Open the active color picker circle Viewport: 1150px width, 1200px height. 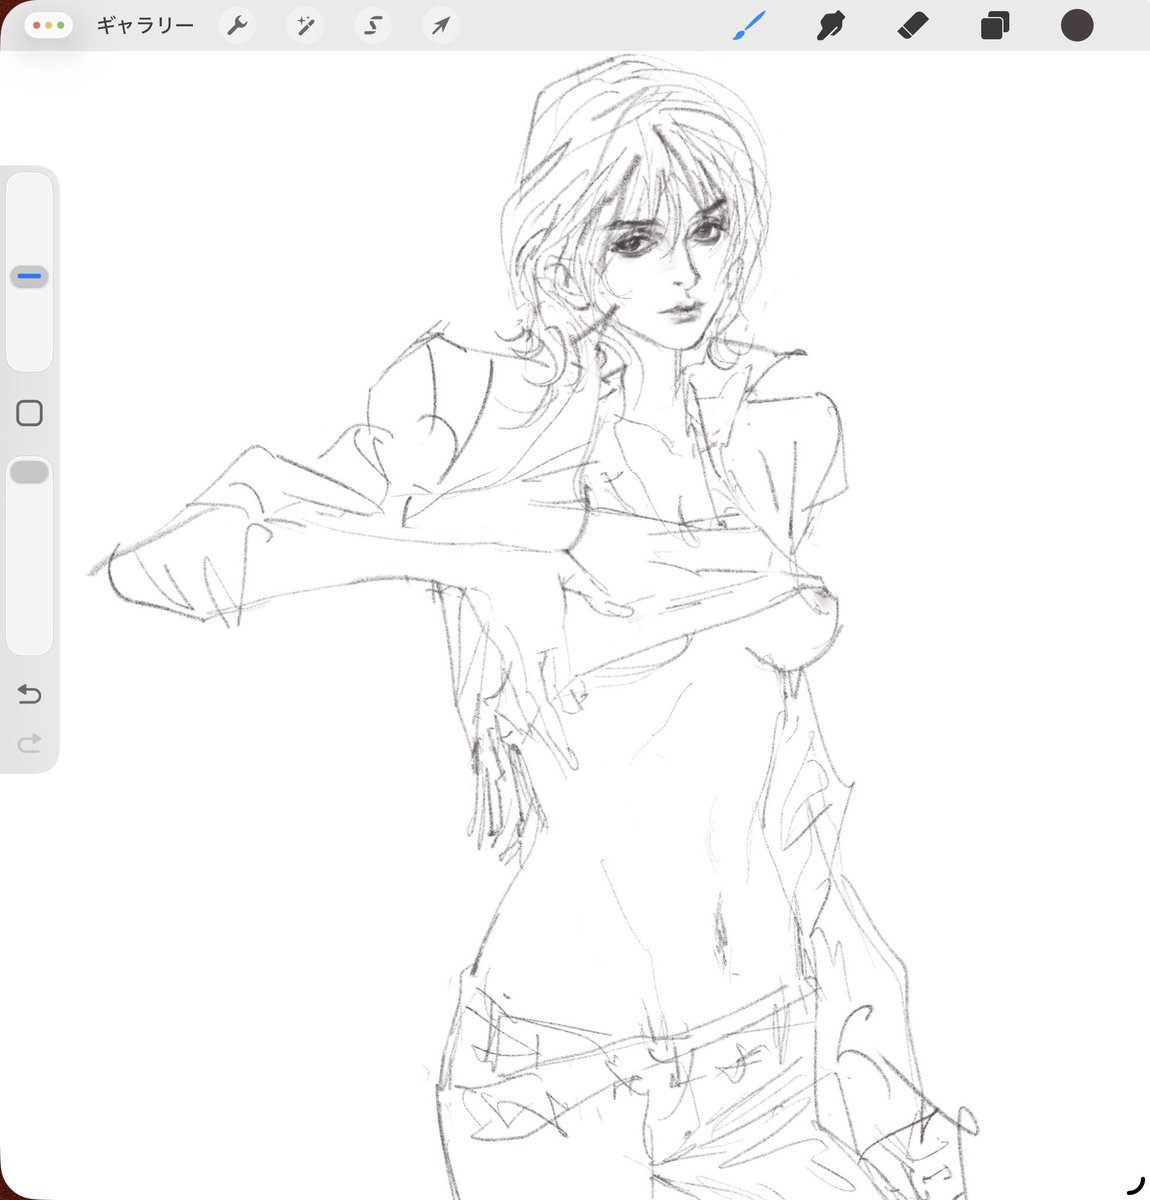click(x=1077, y=25)
